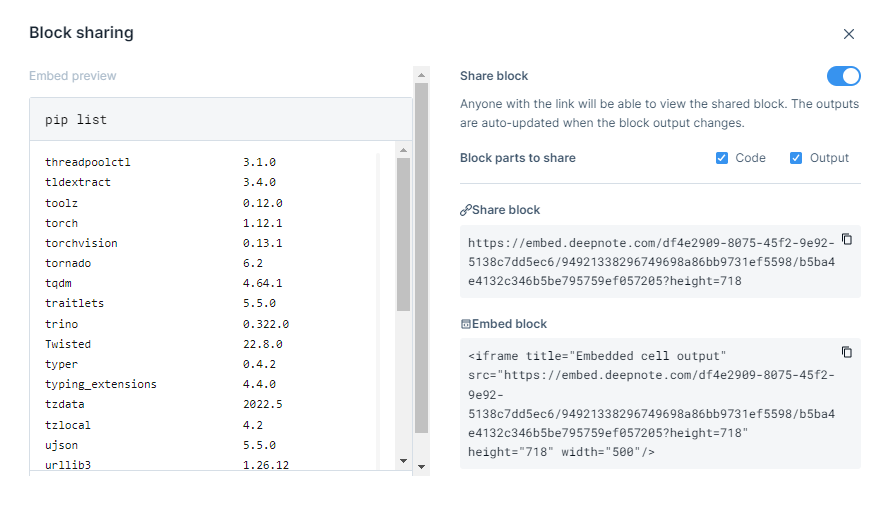
Task: Copy the embed iframe code
Action: [x=846, y=352]
